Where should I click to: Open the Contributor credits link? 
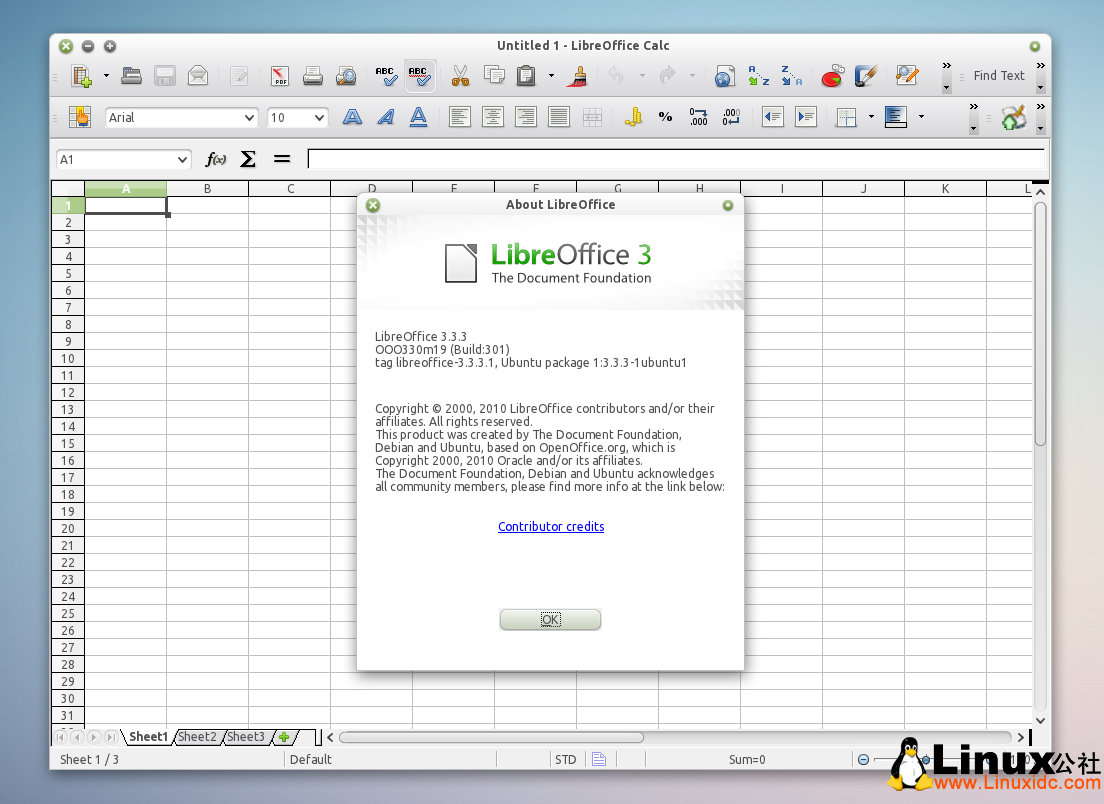point(551,526)
